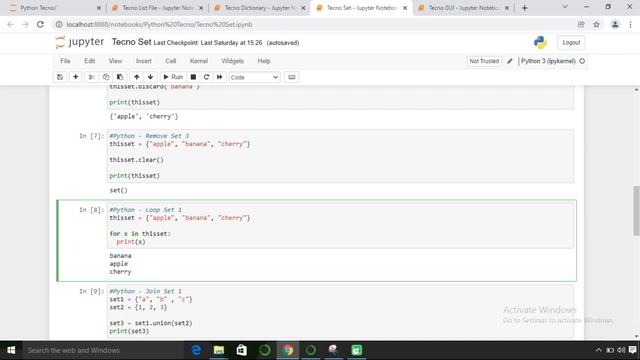The width and height of the screenshot is (640, 360).
Task: Open the tab search chevron
Action: coord(565,7)
